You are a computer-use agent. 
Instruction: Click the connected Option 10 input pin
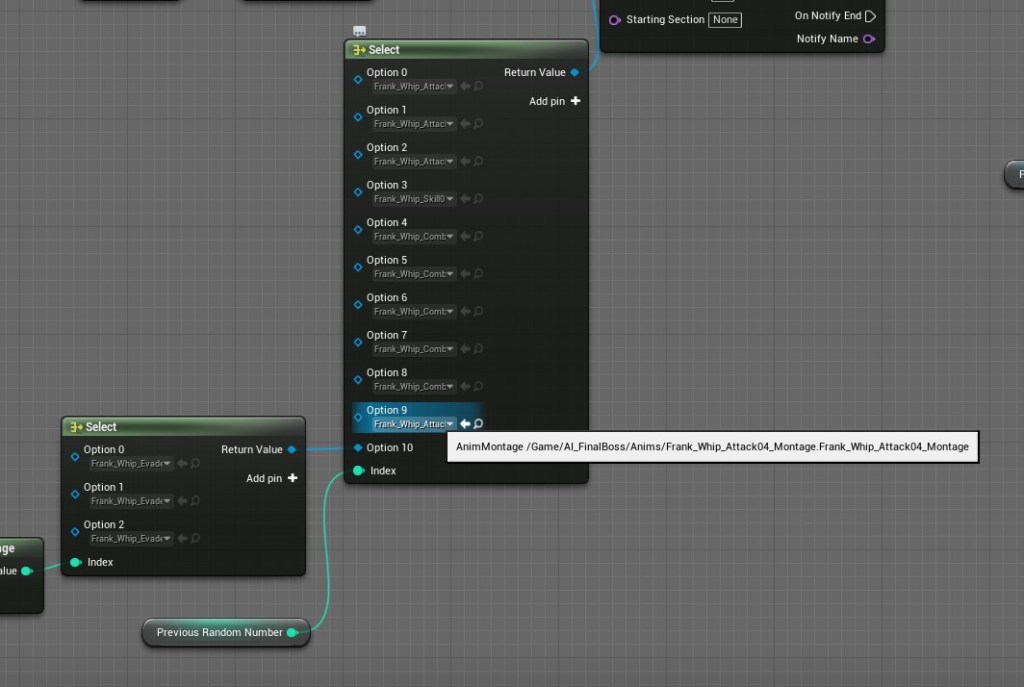coord(358,447)
